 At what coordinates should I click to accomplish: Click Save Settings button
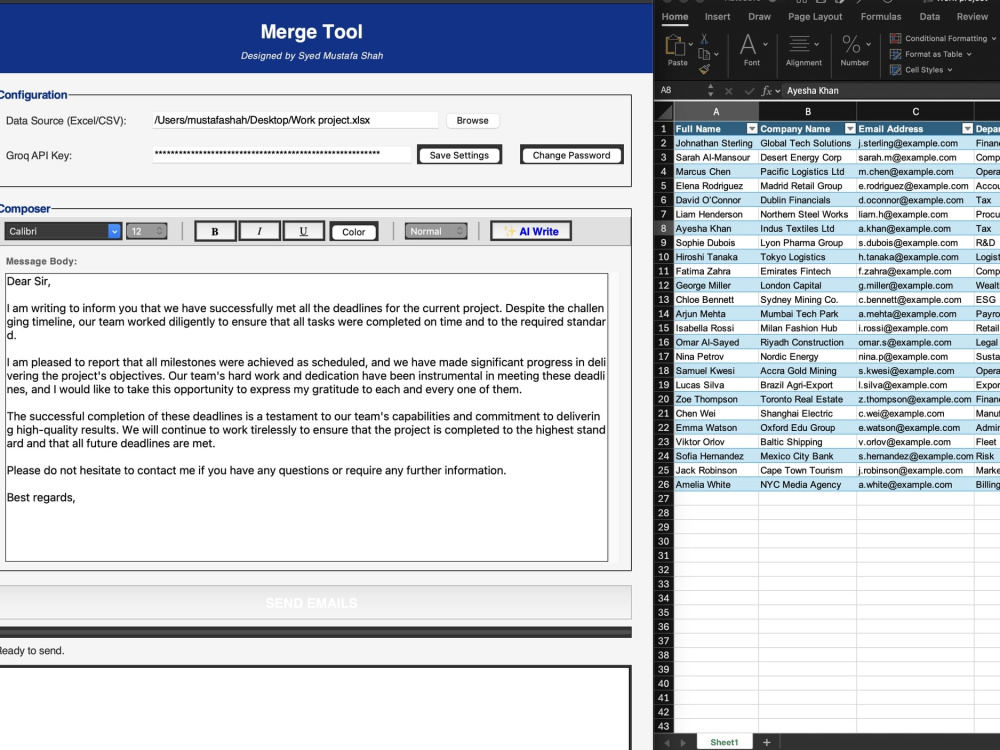(459, 155)
